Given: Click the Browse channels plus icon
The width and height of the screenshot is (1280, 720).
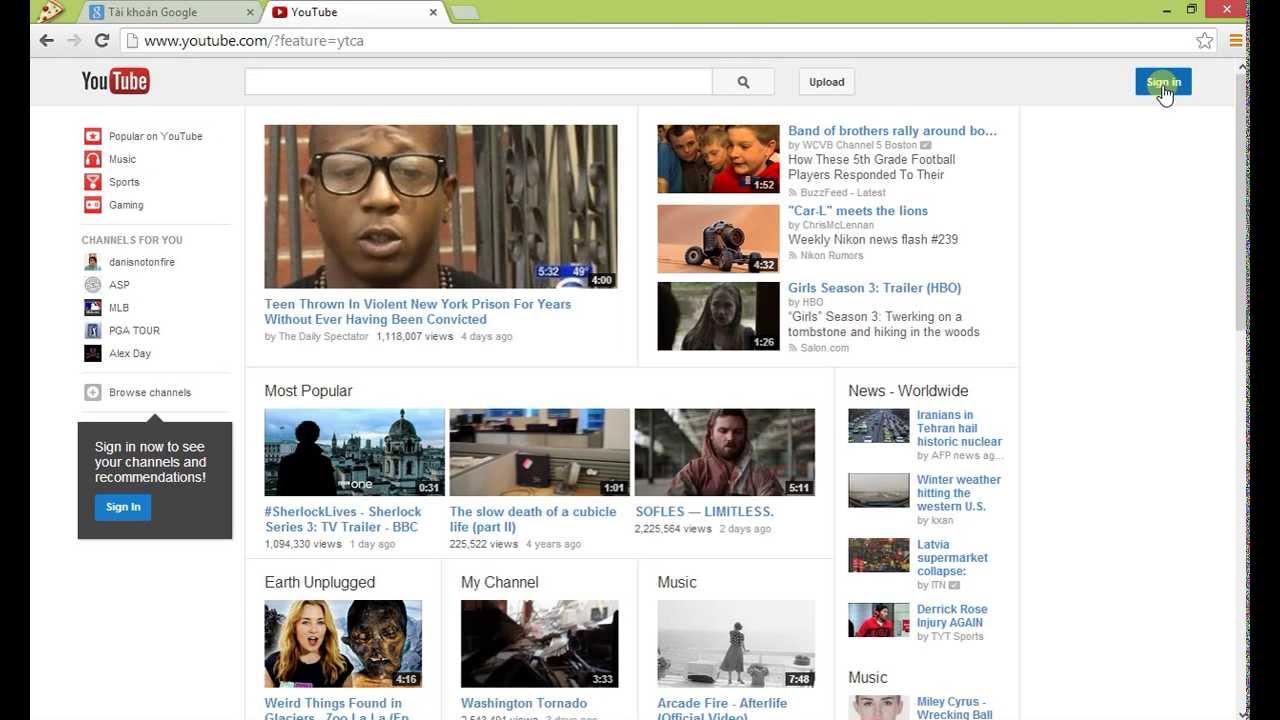Looking at the screenshot, I should [92, 393].
